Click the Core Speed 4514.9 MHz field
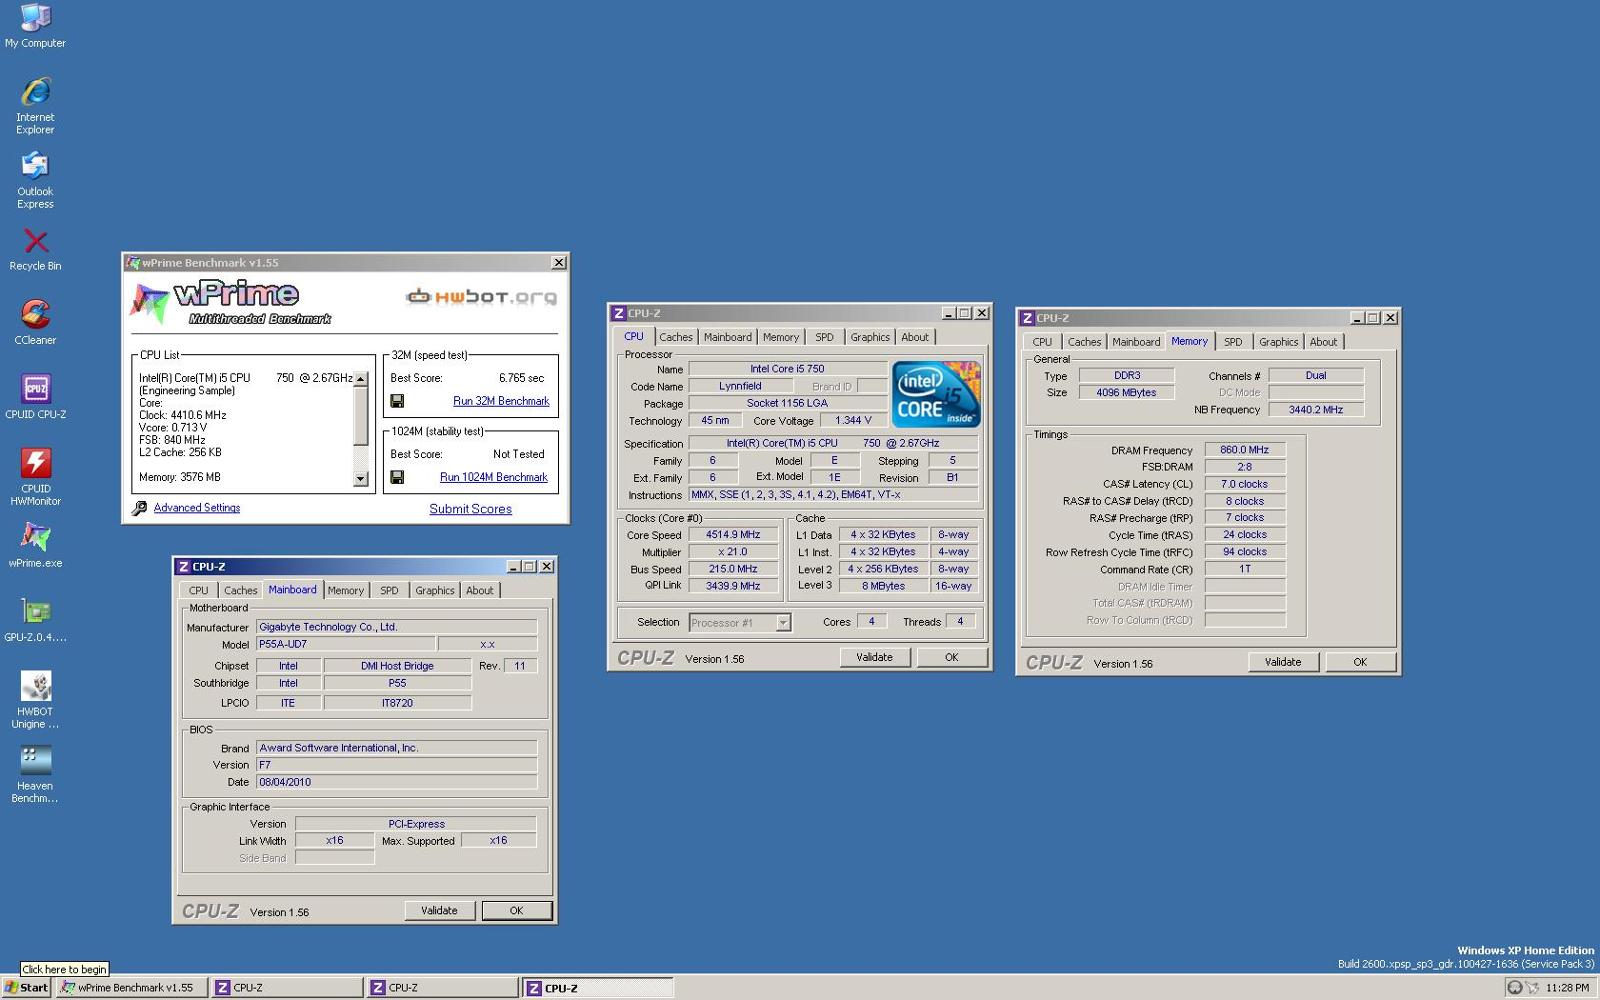 (x=733, y=535)
